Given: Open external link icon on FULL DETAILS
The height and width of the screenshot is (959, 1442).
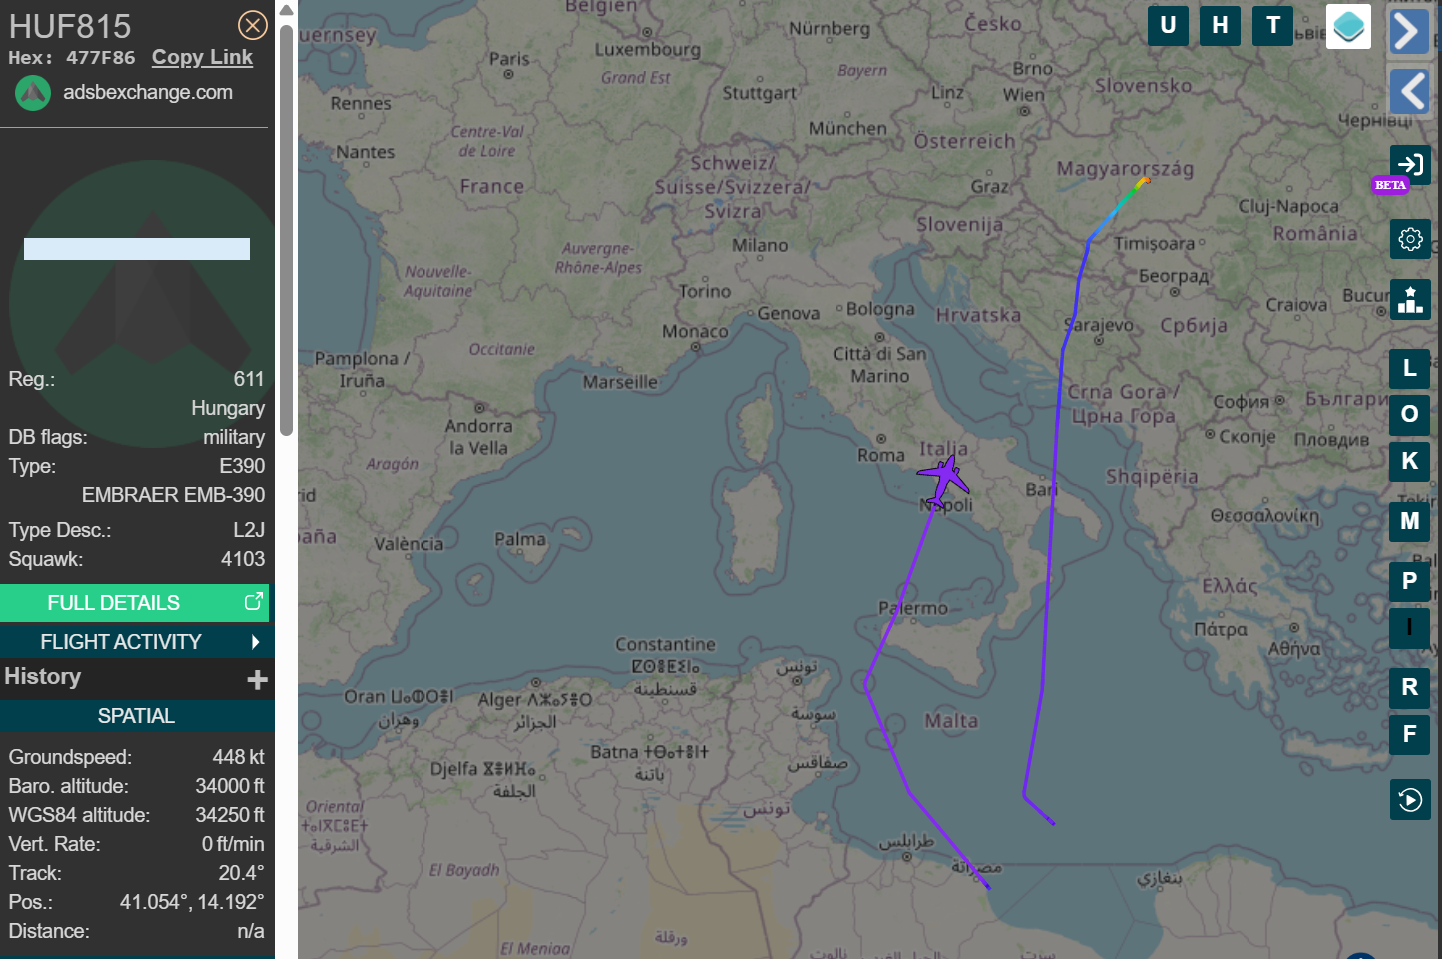Looking at the screenshot, I should (x=254, y=602).
